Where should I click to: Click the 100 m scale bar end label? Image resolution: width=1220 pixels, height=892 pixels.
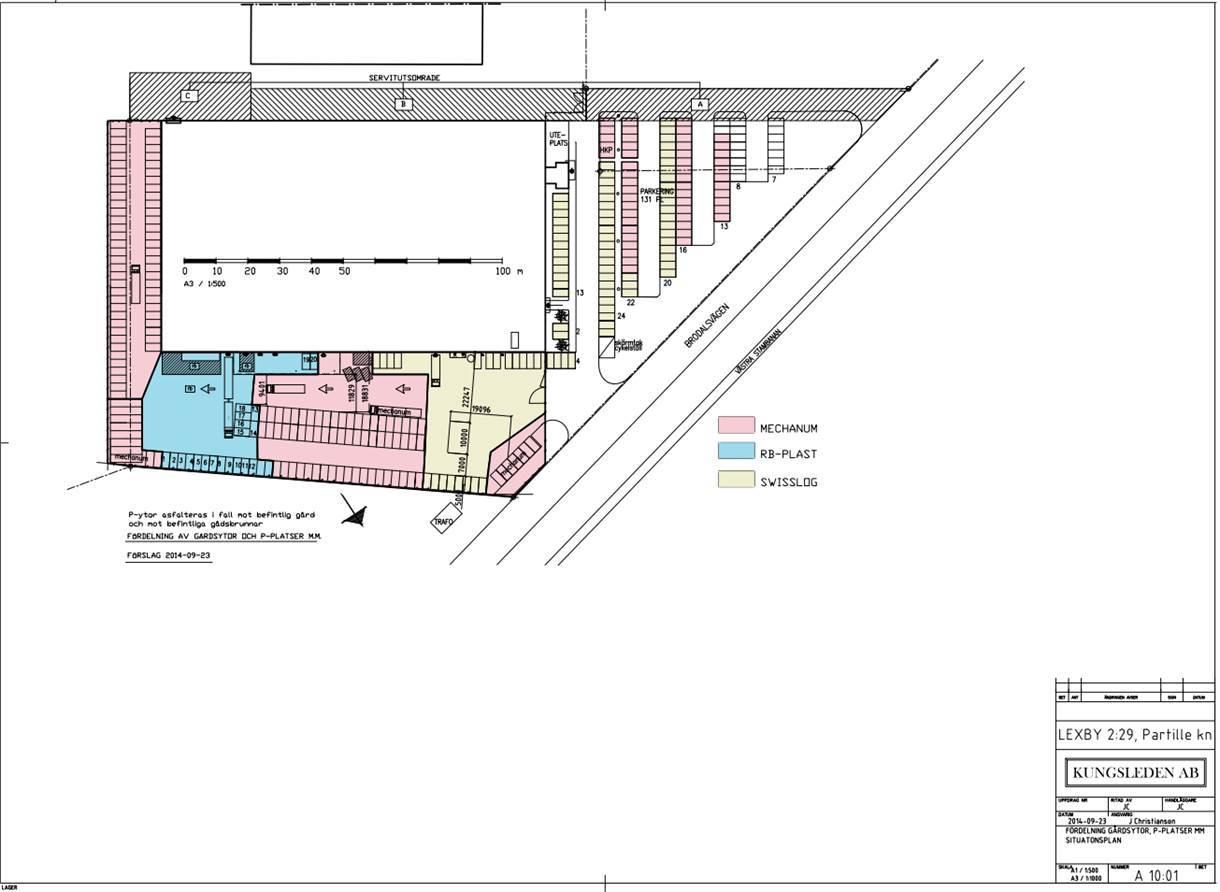click(x=503, y=271)
